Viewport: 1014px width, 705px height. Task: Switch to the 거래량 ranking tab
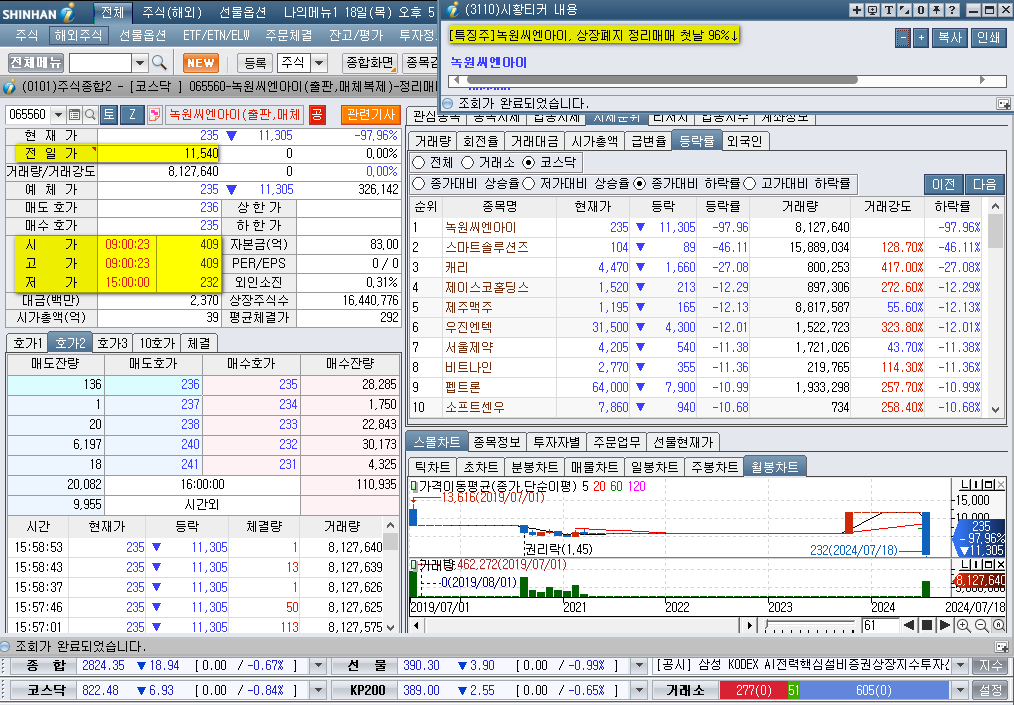point(432,141)
